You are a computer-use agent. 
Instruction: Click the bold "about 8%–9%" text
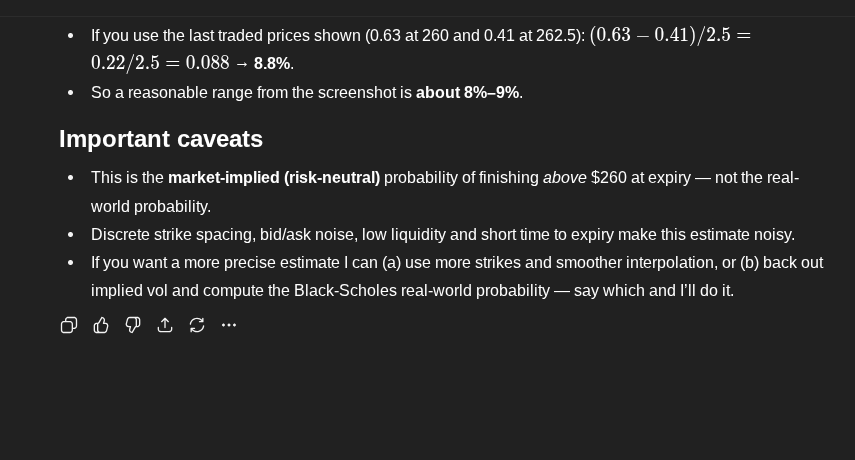coord(467,93)
